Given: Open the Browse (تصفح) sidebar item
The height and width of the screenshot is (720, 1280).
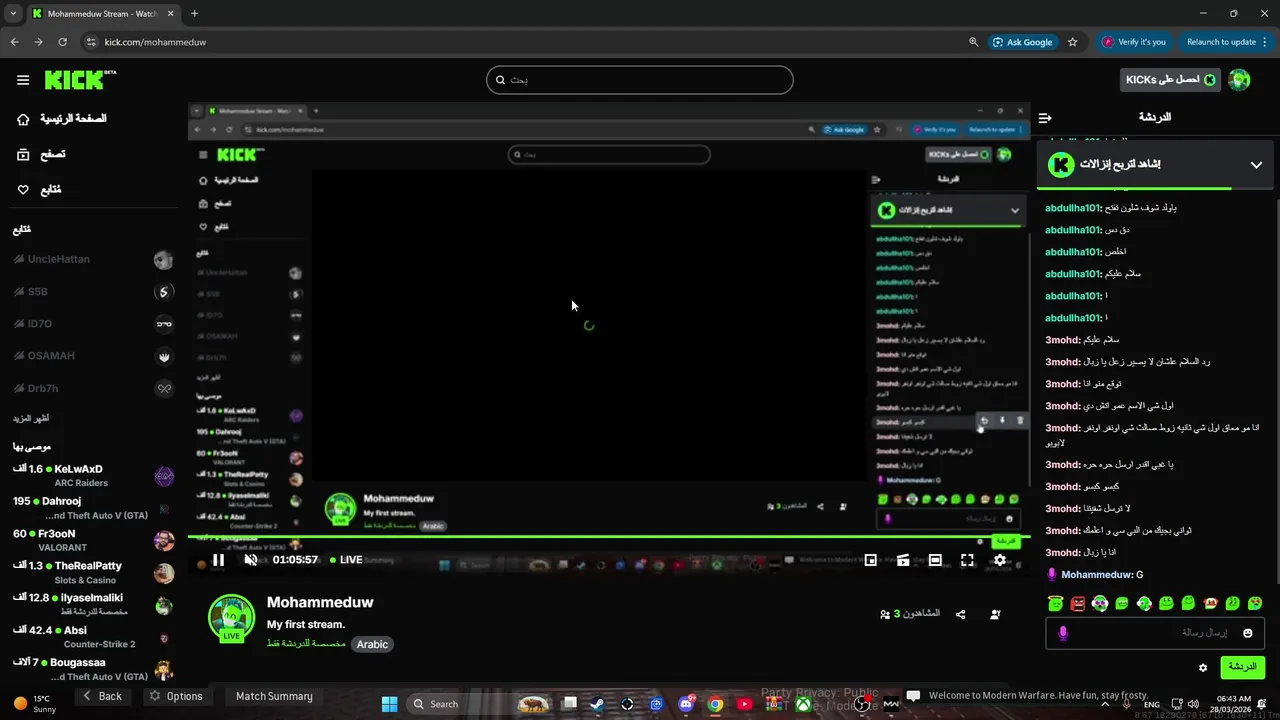Looking at the screenshot, I should (42, 154).
